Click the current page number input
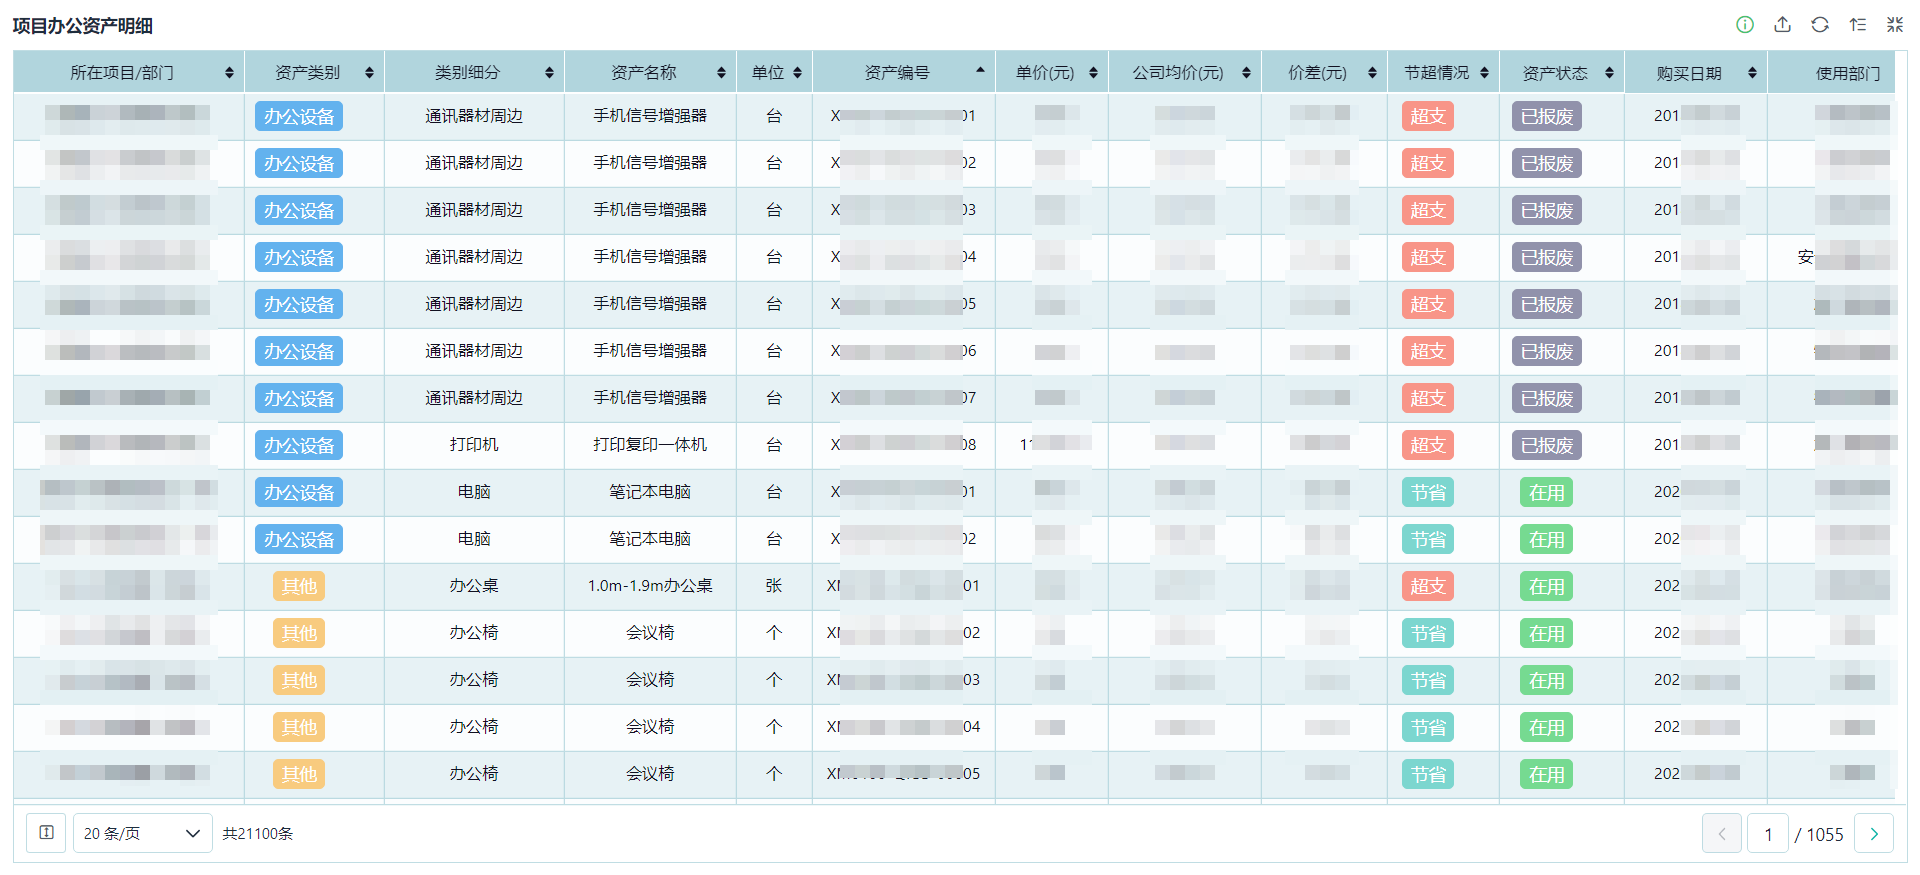1920x875 pixels. [1768, 834]
